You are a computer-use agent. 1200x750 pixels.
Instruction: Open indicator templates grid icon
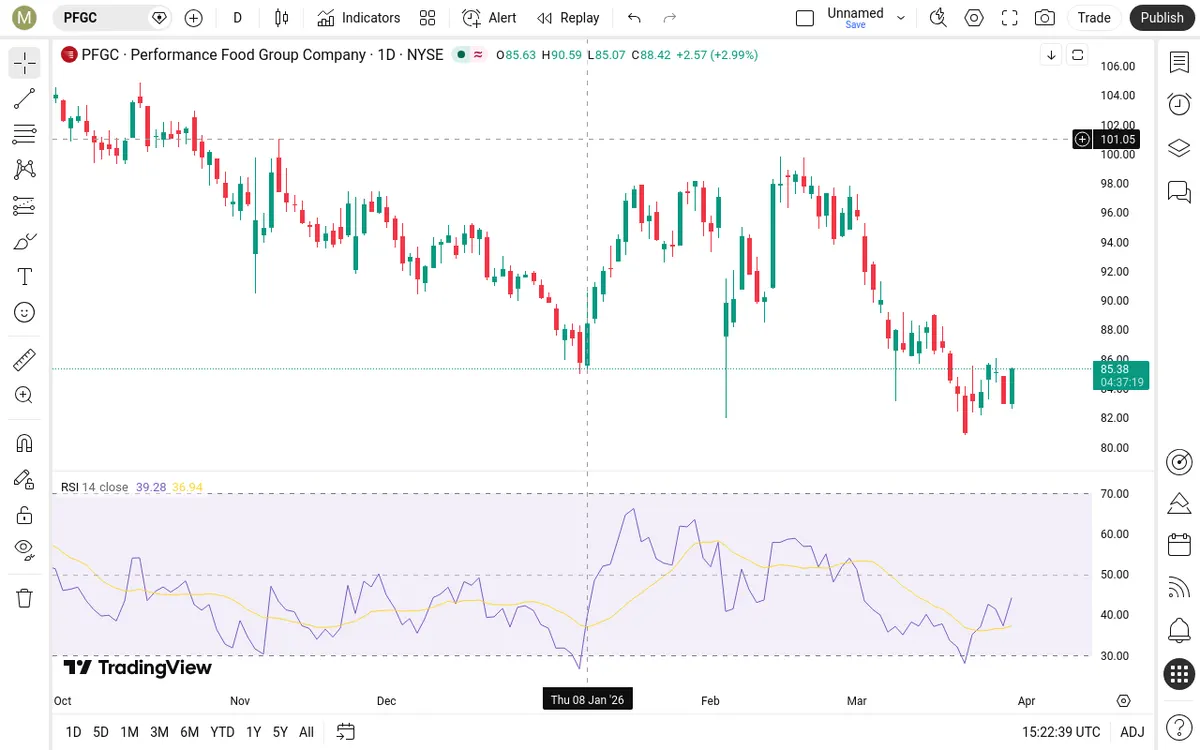428,17
